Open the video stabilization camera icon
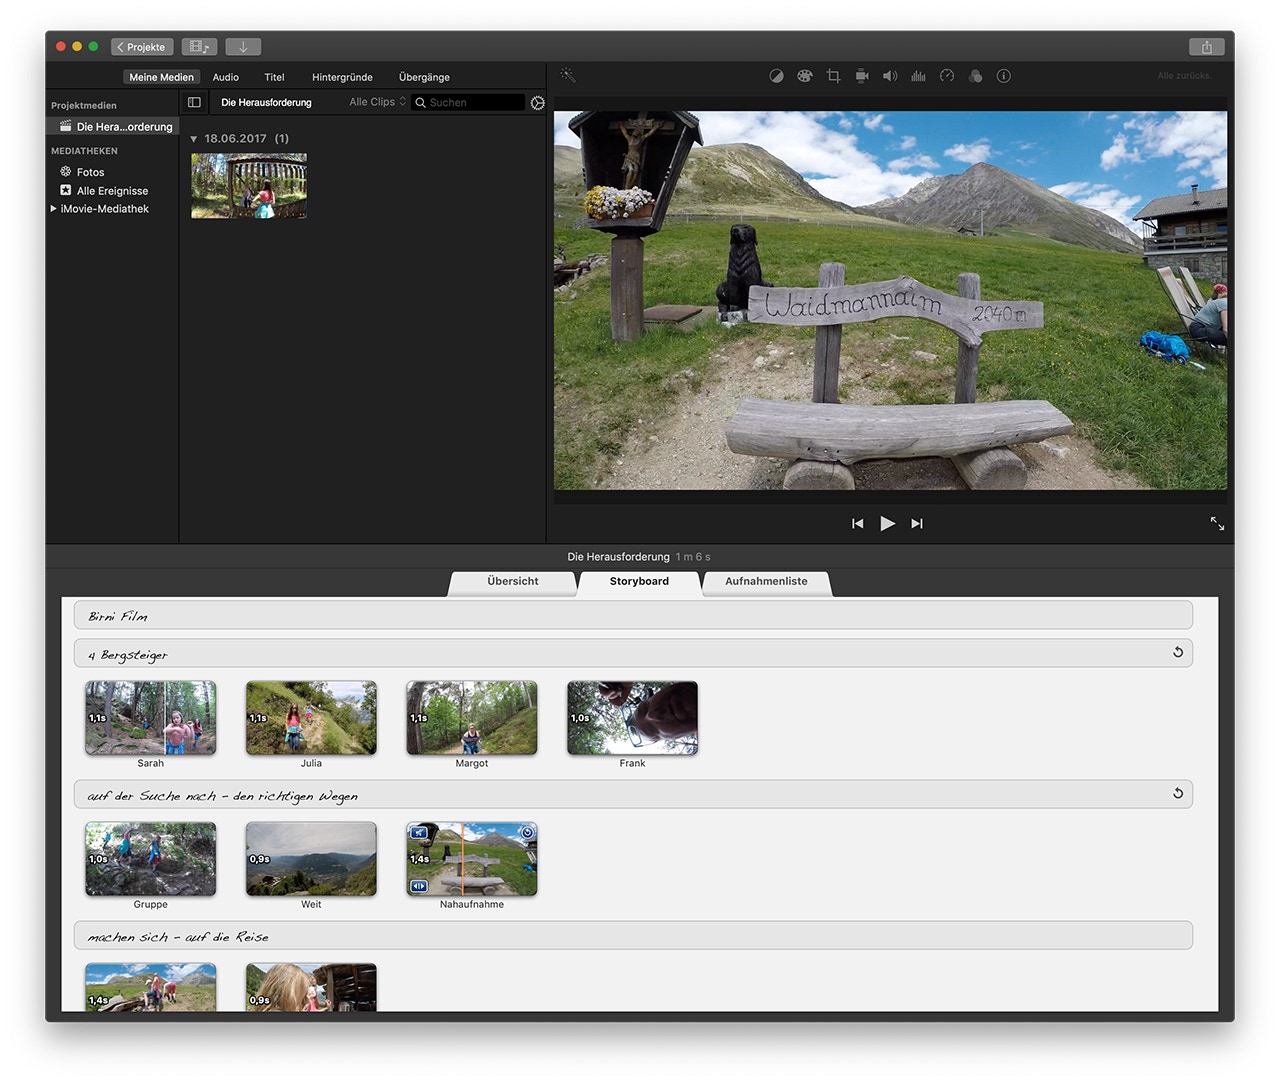The image size is (1280, 1082). click(x=861, y=76)
